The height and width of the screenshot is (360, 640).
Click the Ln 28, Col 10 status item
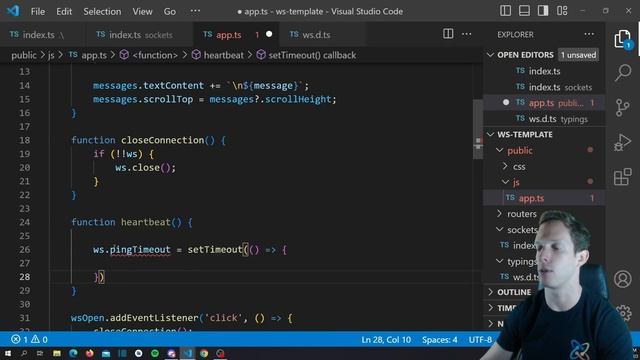[386, 340]
